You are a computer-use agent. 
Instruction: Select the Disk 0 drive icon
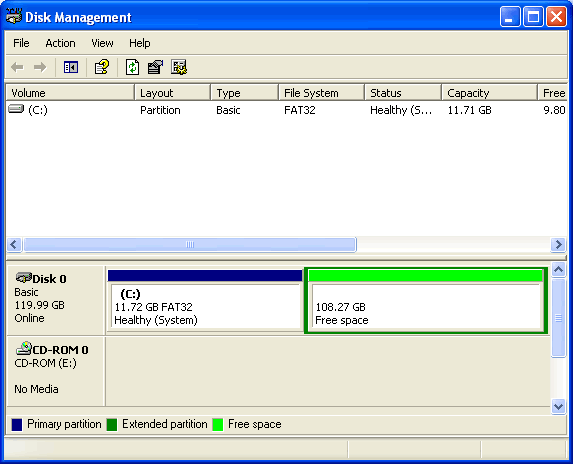point(23,278)
